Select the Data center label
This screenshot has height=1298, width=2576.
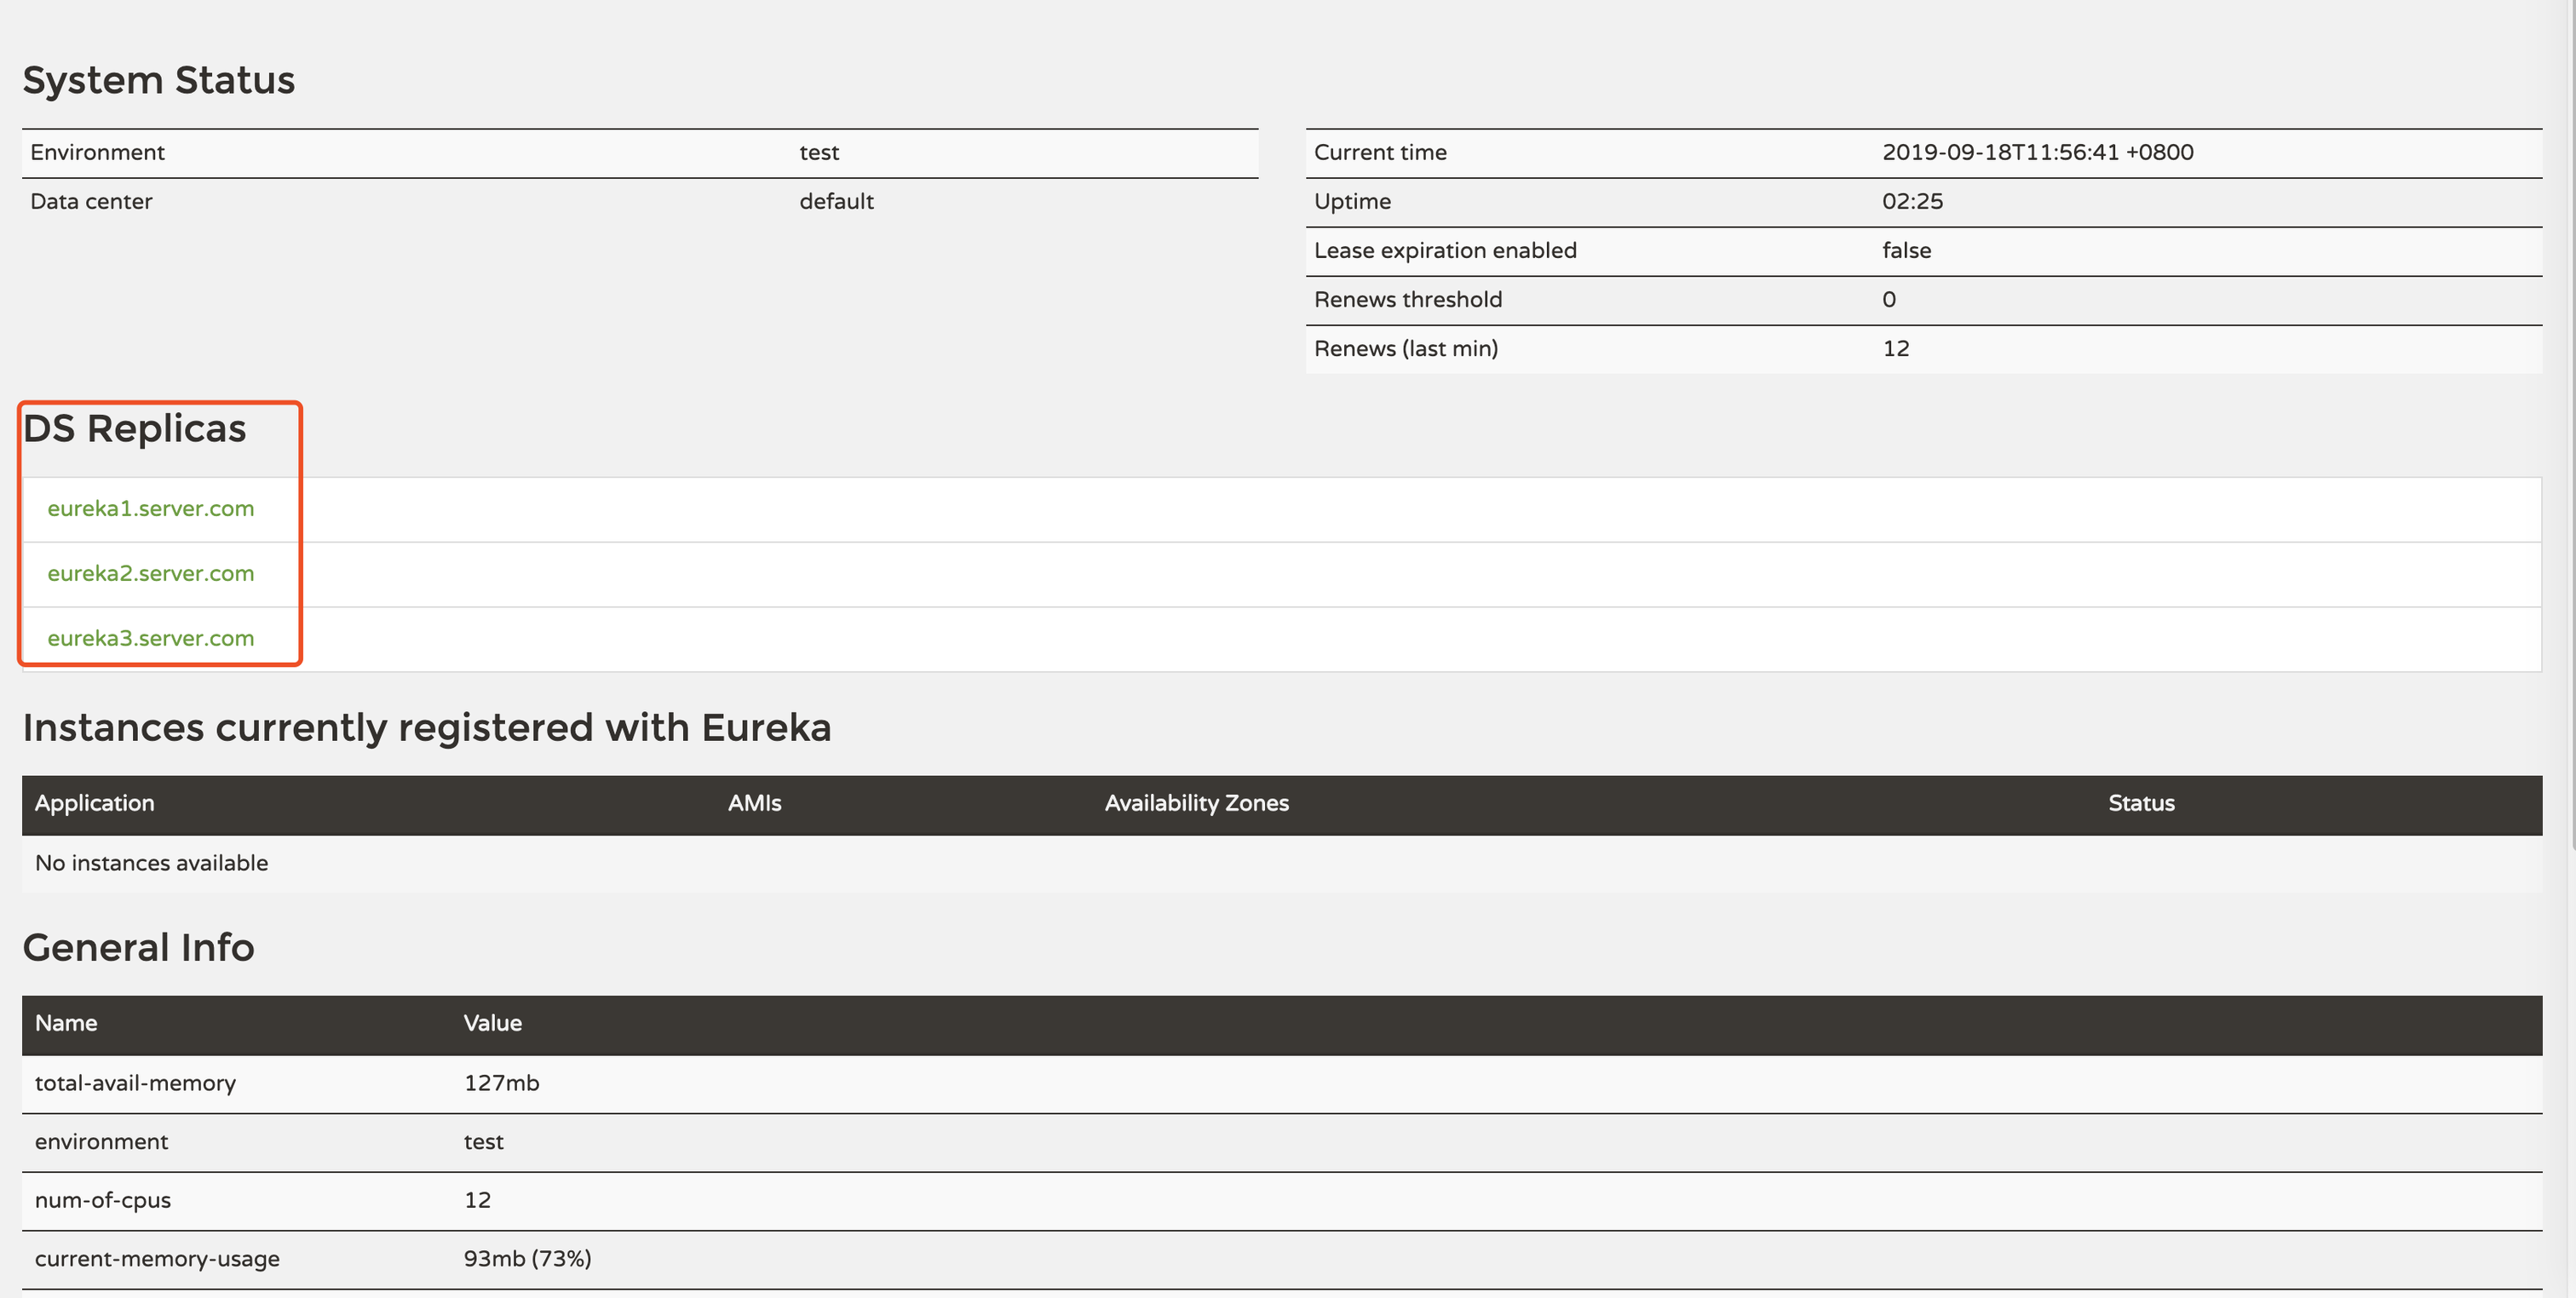91,201
